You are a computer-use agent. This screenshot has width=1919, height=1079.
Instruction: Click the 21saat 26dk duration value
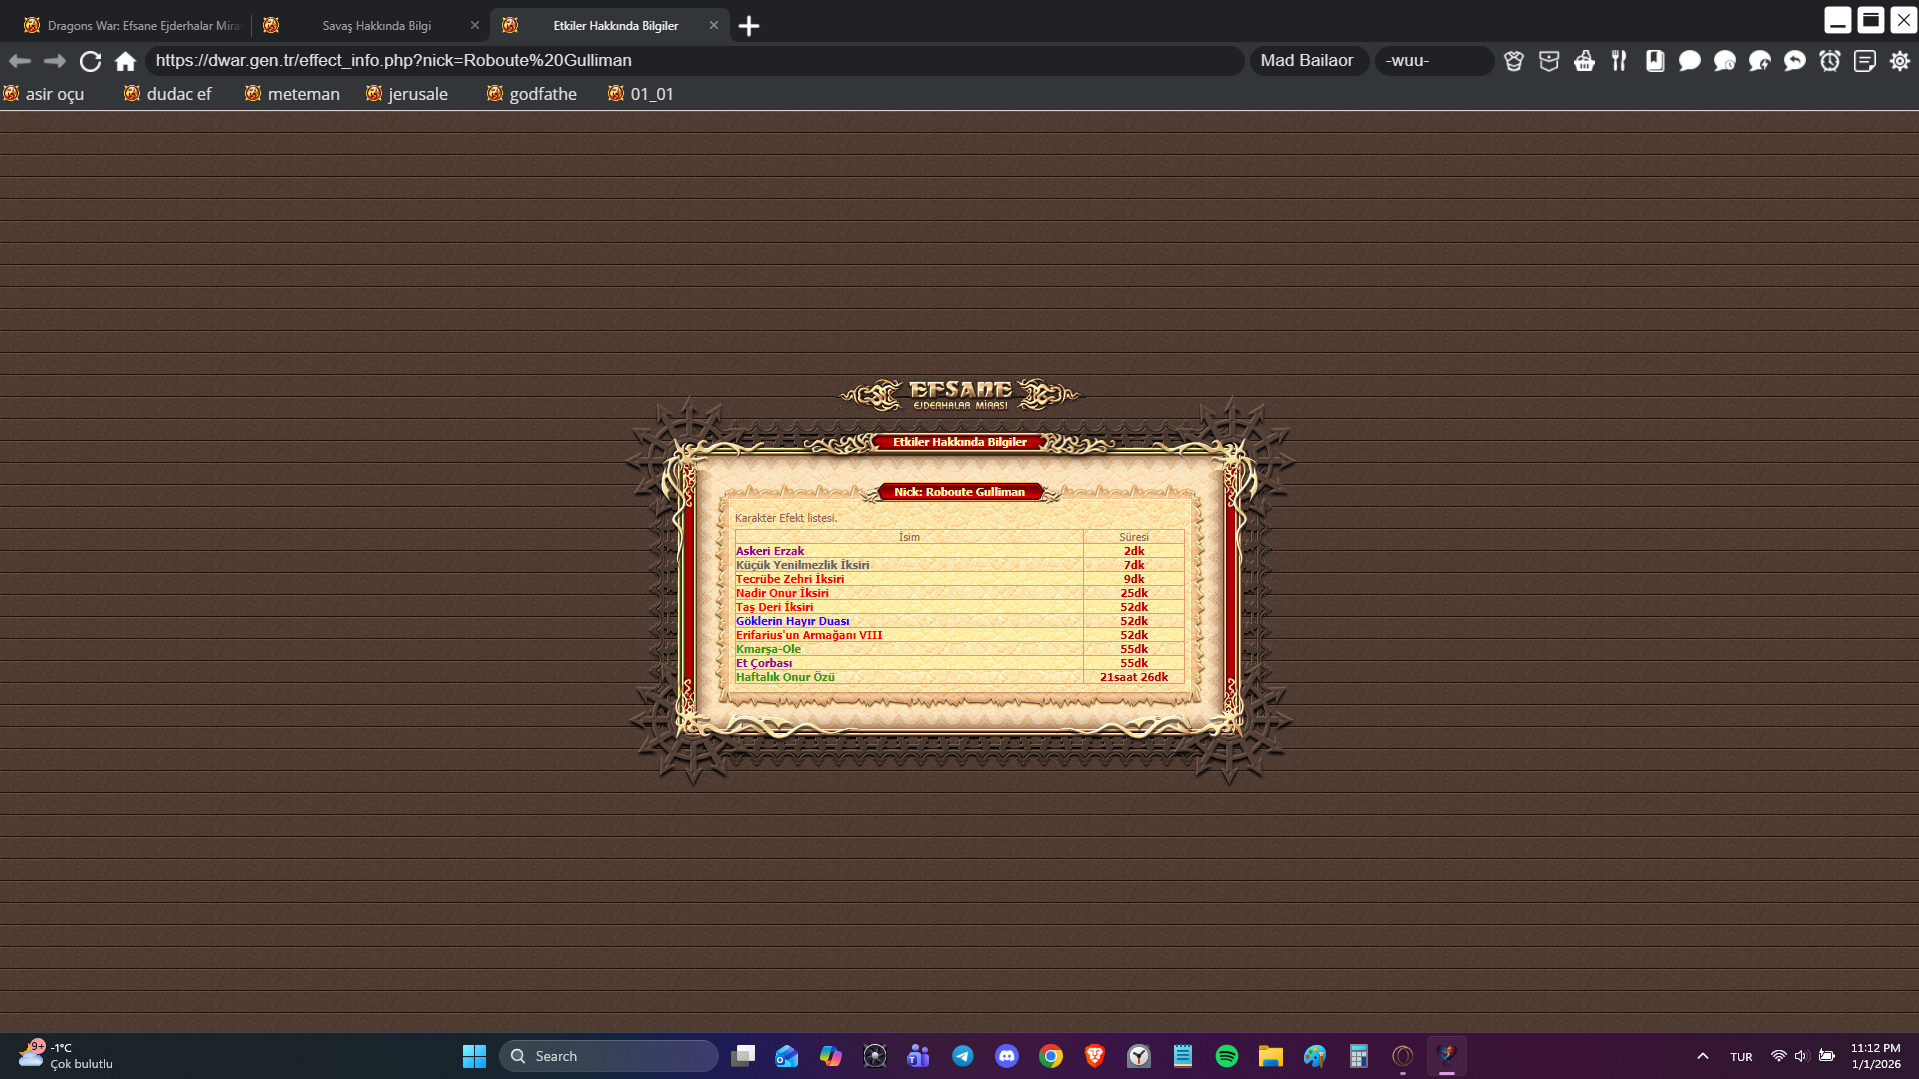coord(1134,677)
